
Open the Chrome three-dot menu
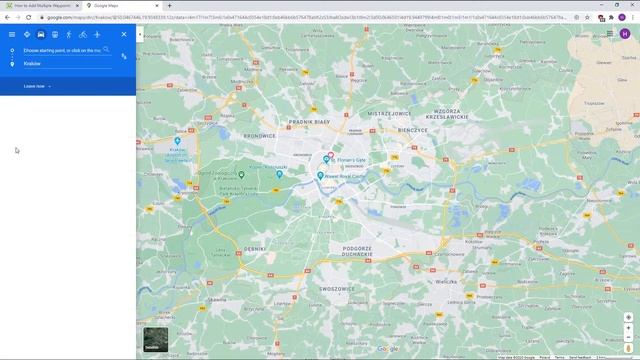point(633,18)
